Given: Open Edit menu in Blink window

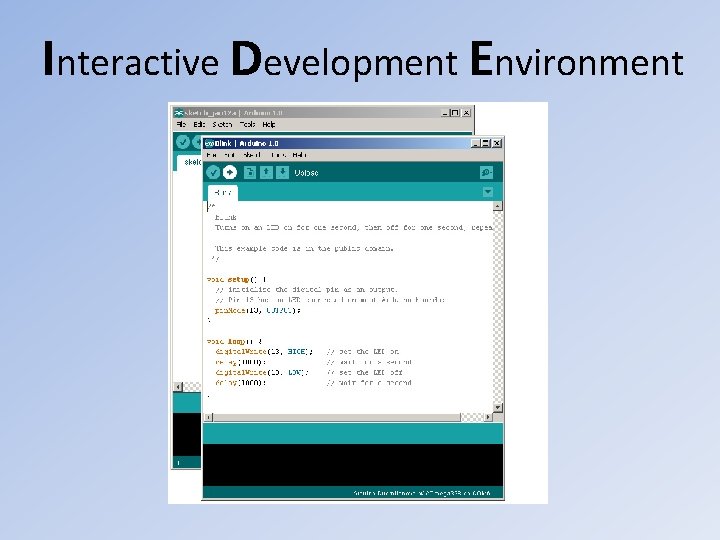Looking at the screenshot, I should (x=229, y=155).
